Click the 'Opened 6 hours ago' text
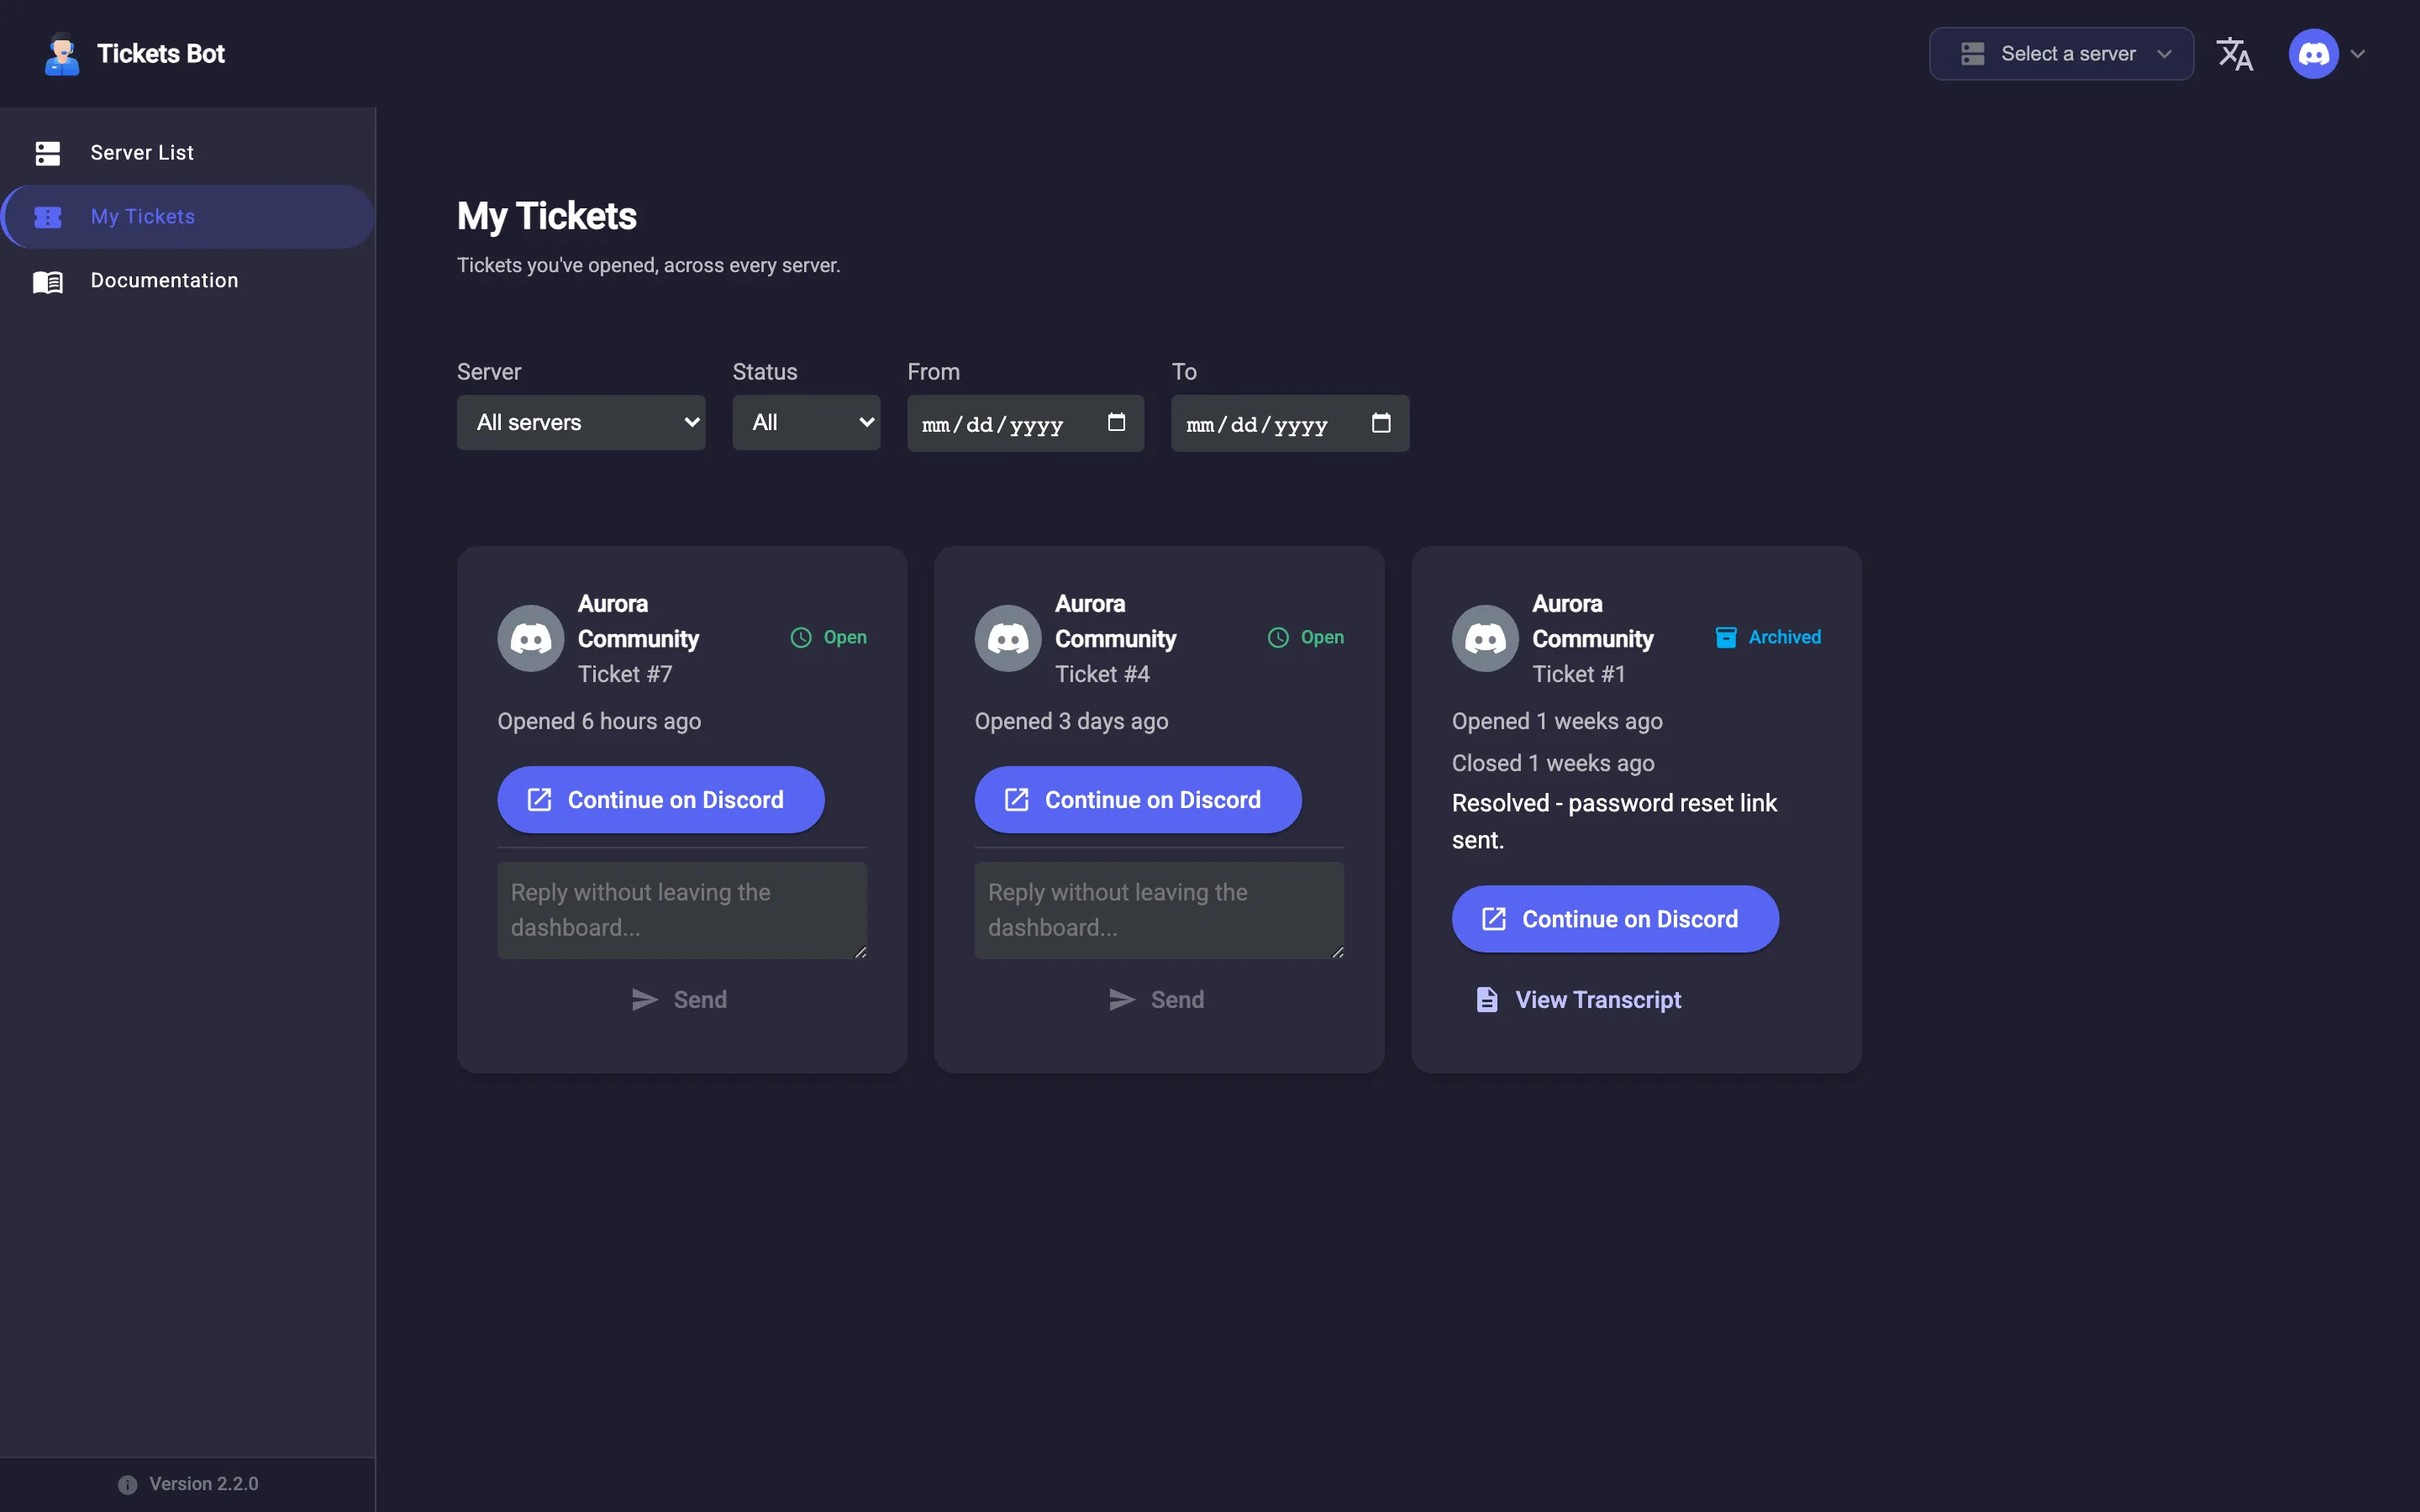 pos(599,722)
